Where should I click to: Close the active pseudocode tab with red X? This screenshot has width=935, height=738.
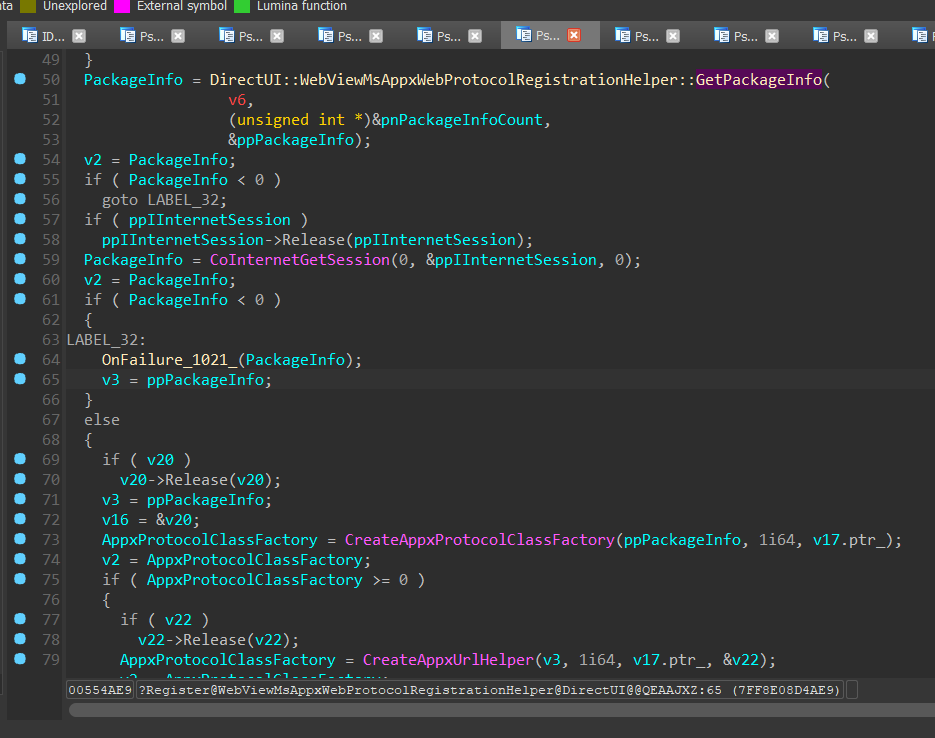click(574, 35)
